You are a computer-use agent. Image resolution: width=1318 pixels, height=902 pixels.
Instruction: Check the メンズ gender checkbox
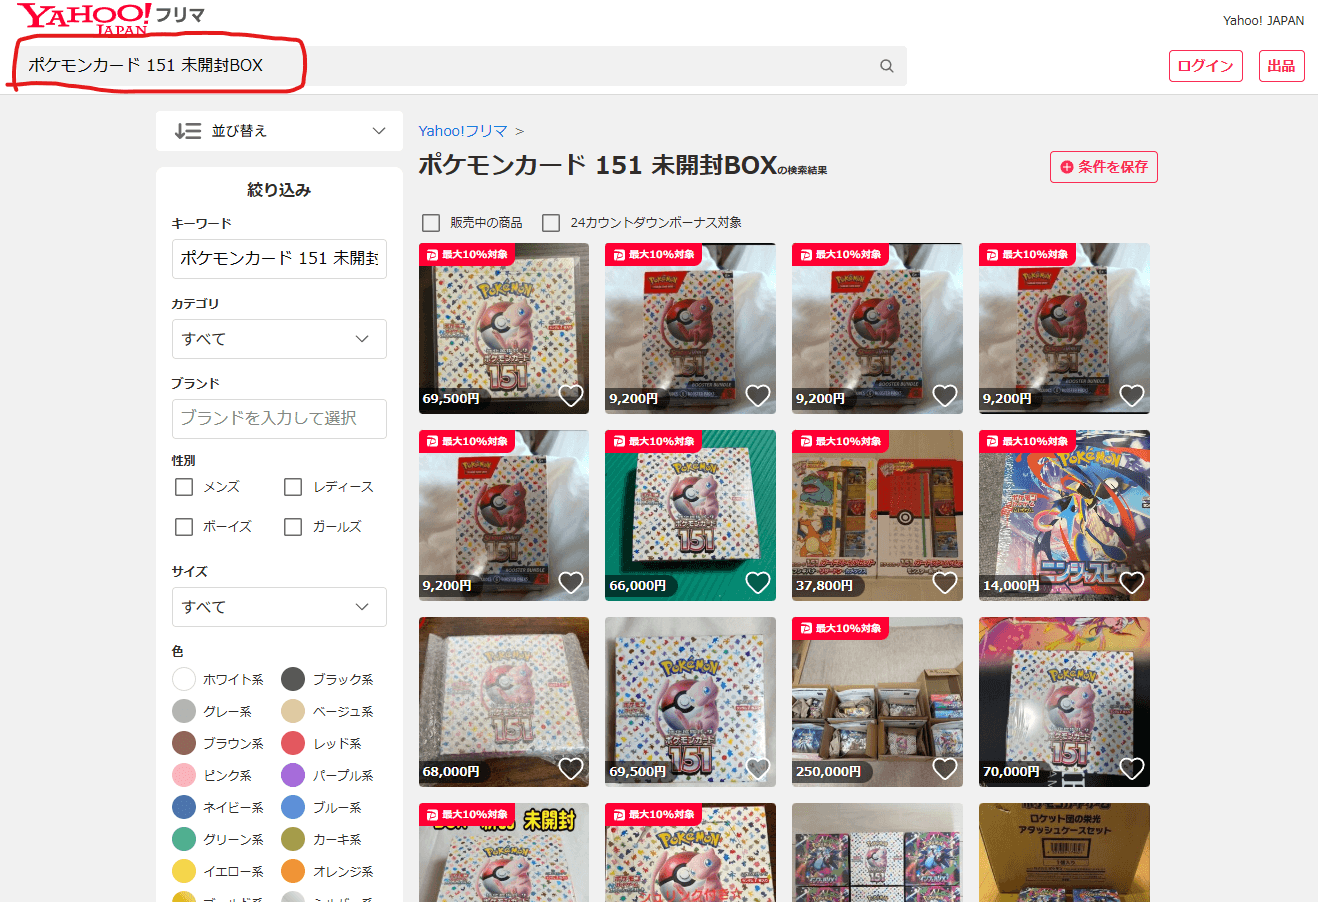[184, 487]
